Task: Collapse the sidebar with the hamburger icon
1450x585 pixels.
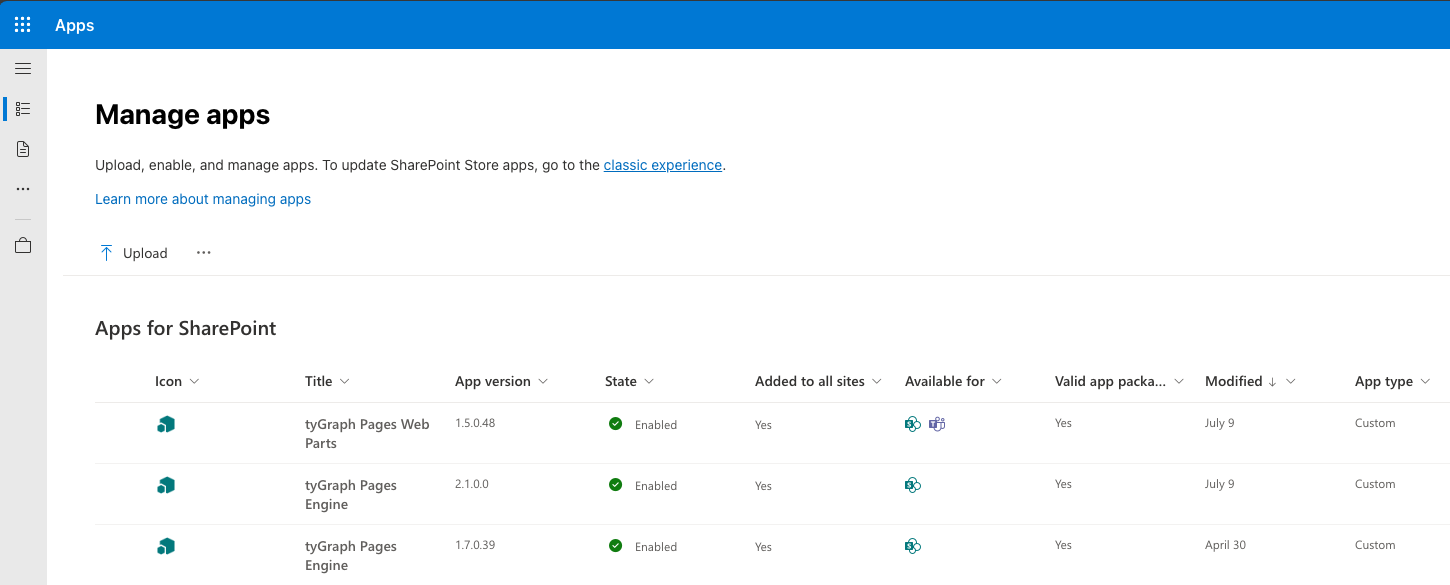Action: coord(22,68)
